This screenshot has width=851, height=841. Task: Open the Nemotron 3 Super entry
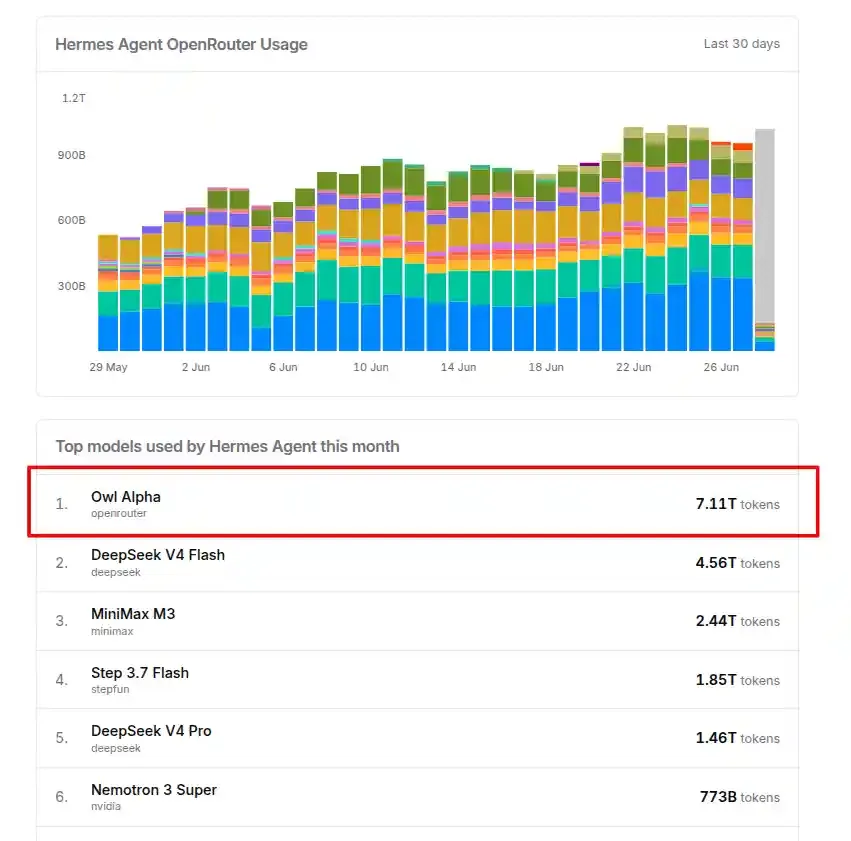coord(417,797)
